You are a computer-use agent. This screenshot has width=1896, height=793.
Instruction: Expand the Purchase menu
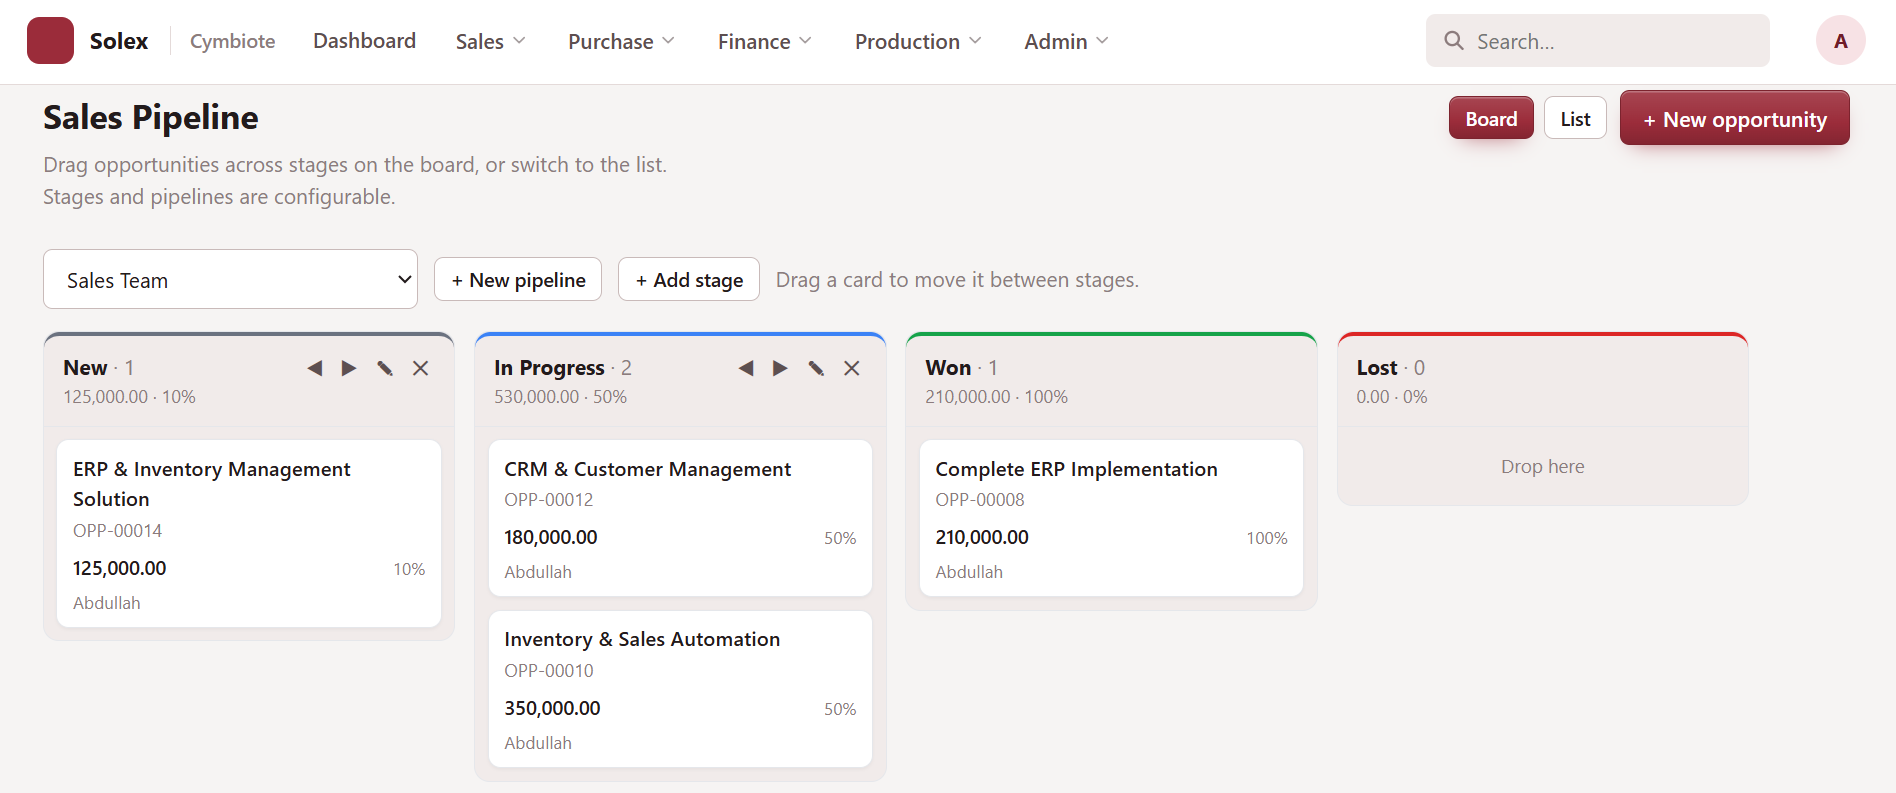[x=621, y=41]
